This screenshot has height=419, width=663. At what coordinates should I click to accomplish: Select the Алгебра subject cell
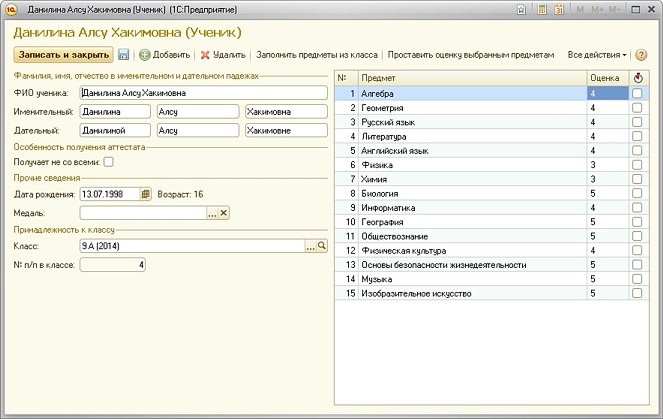coord(473,93)
